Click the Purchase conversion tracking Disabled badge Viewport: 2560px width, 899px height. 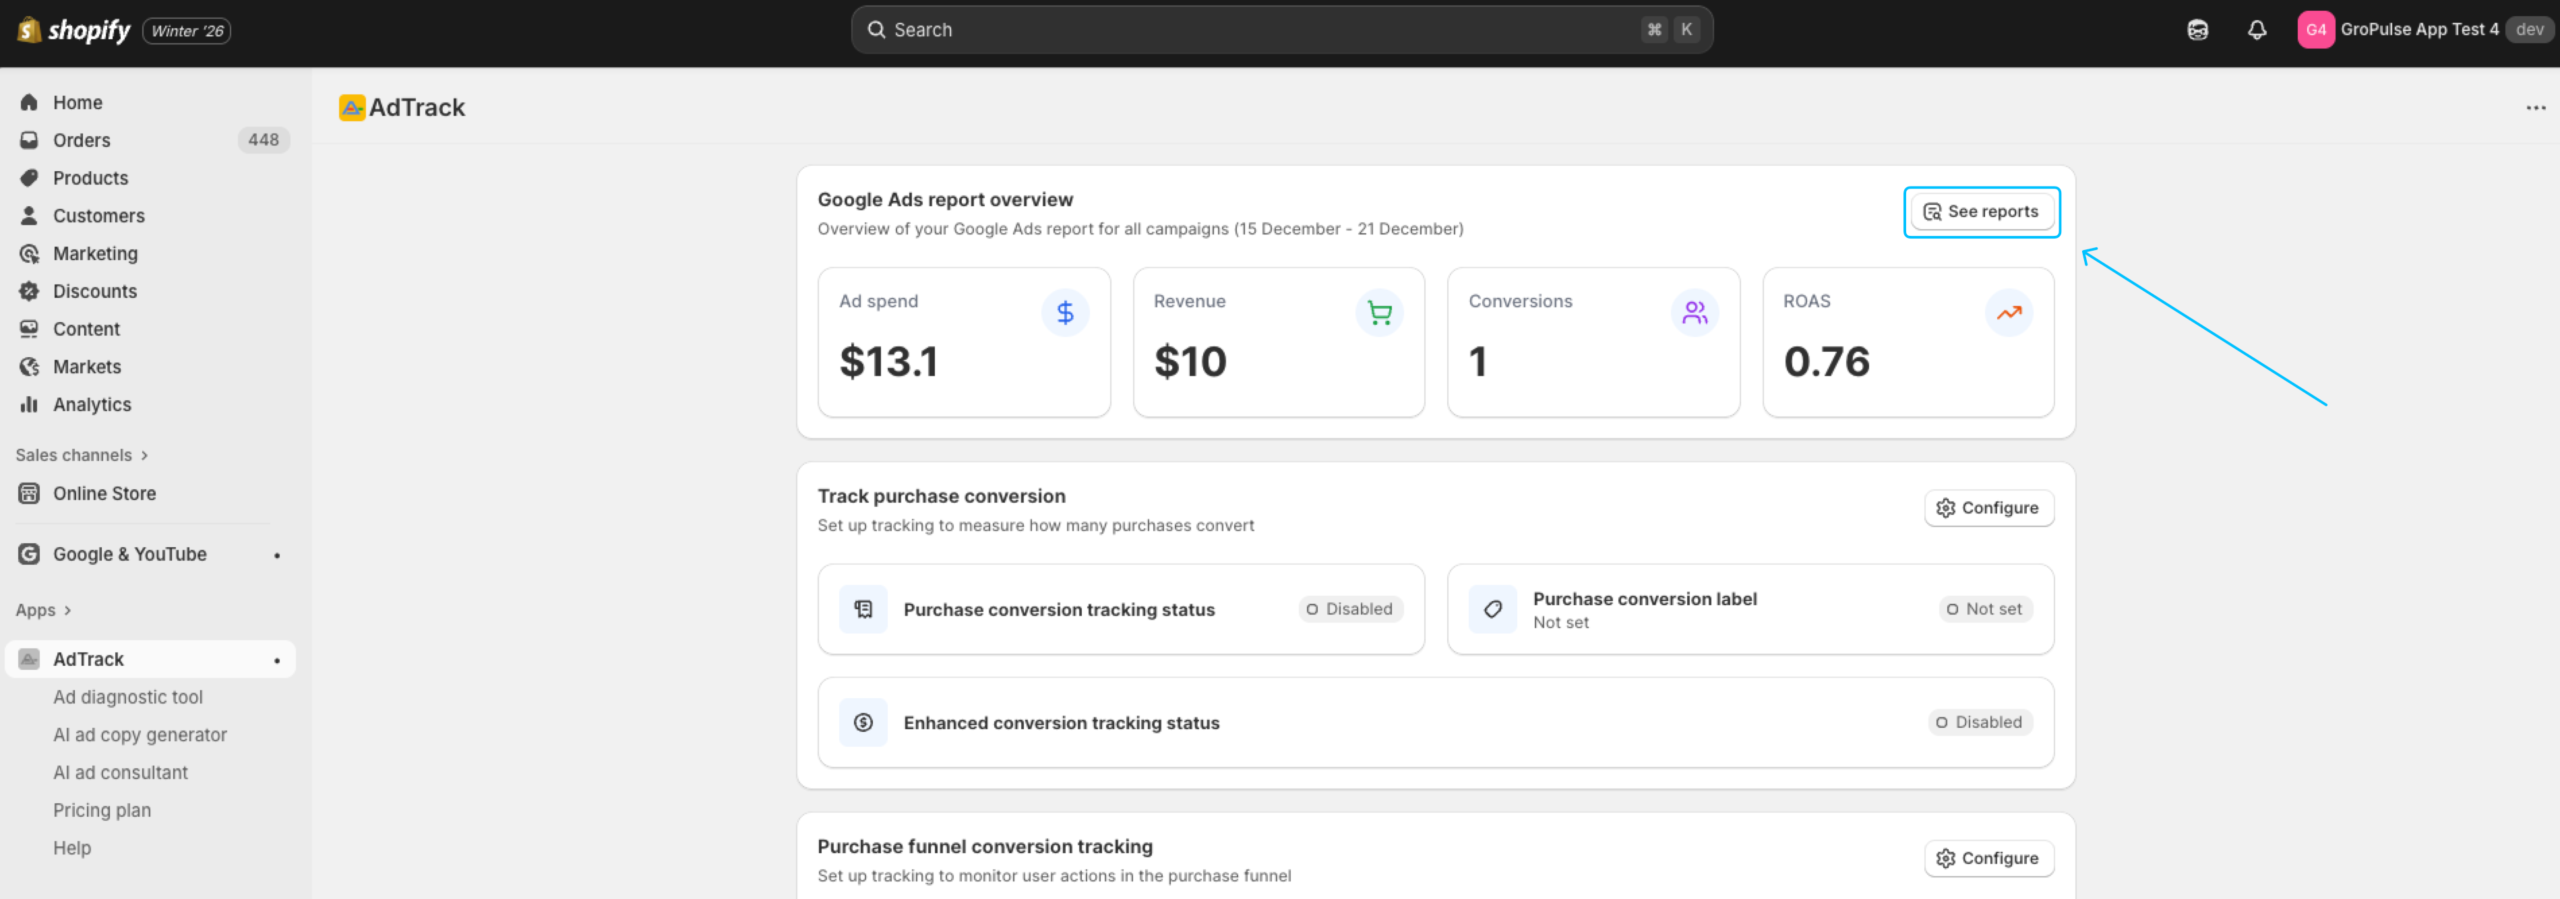(x=1350, y=609)
